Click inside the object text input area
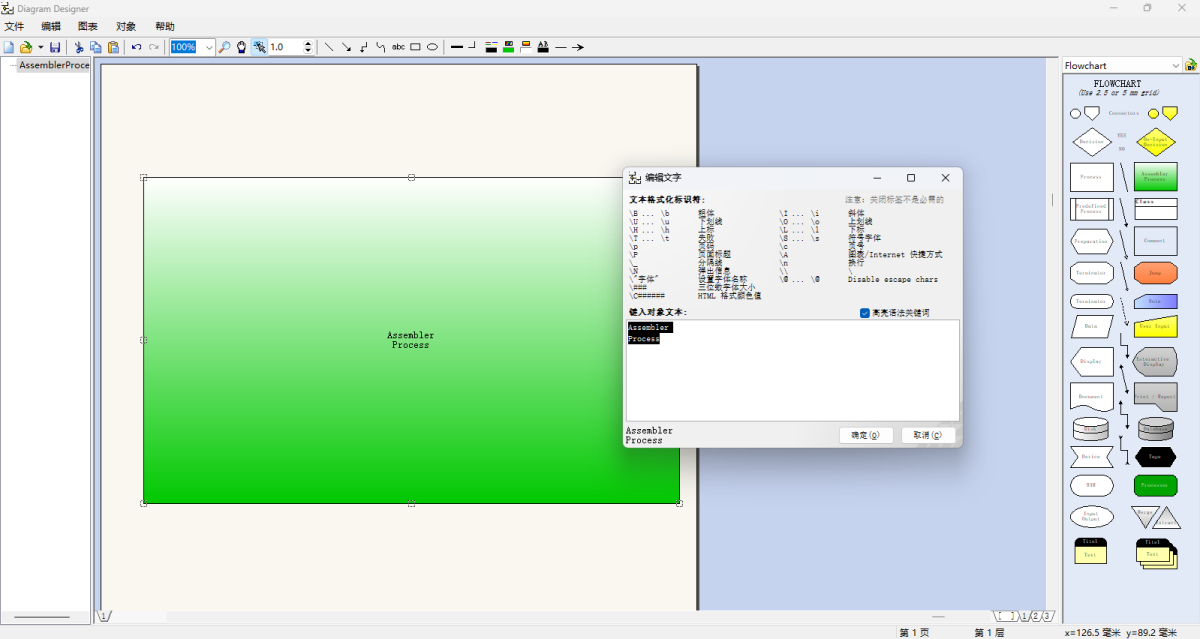Image resolution: width=1200 pixels, height=639 pixels. (x=792, y=380)
